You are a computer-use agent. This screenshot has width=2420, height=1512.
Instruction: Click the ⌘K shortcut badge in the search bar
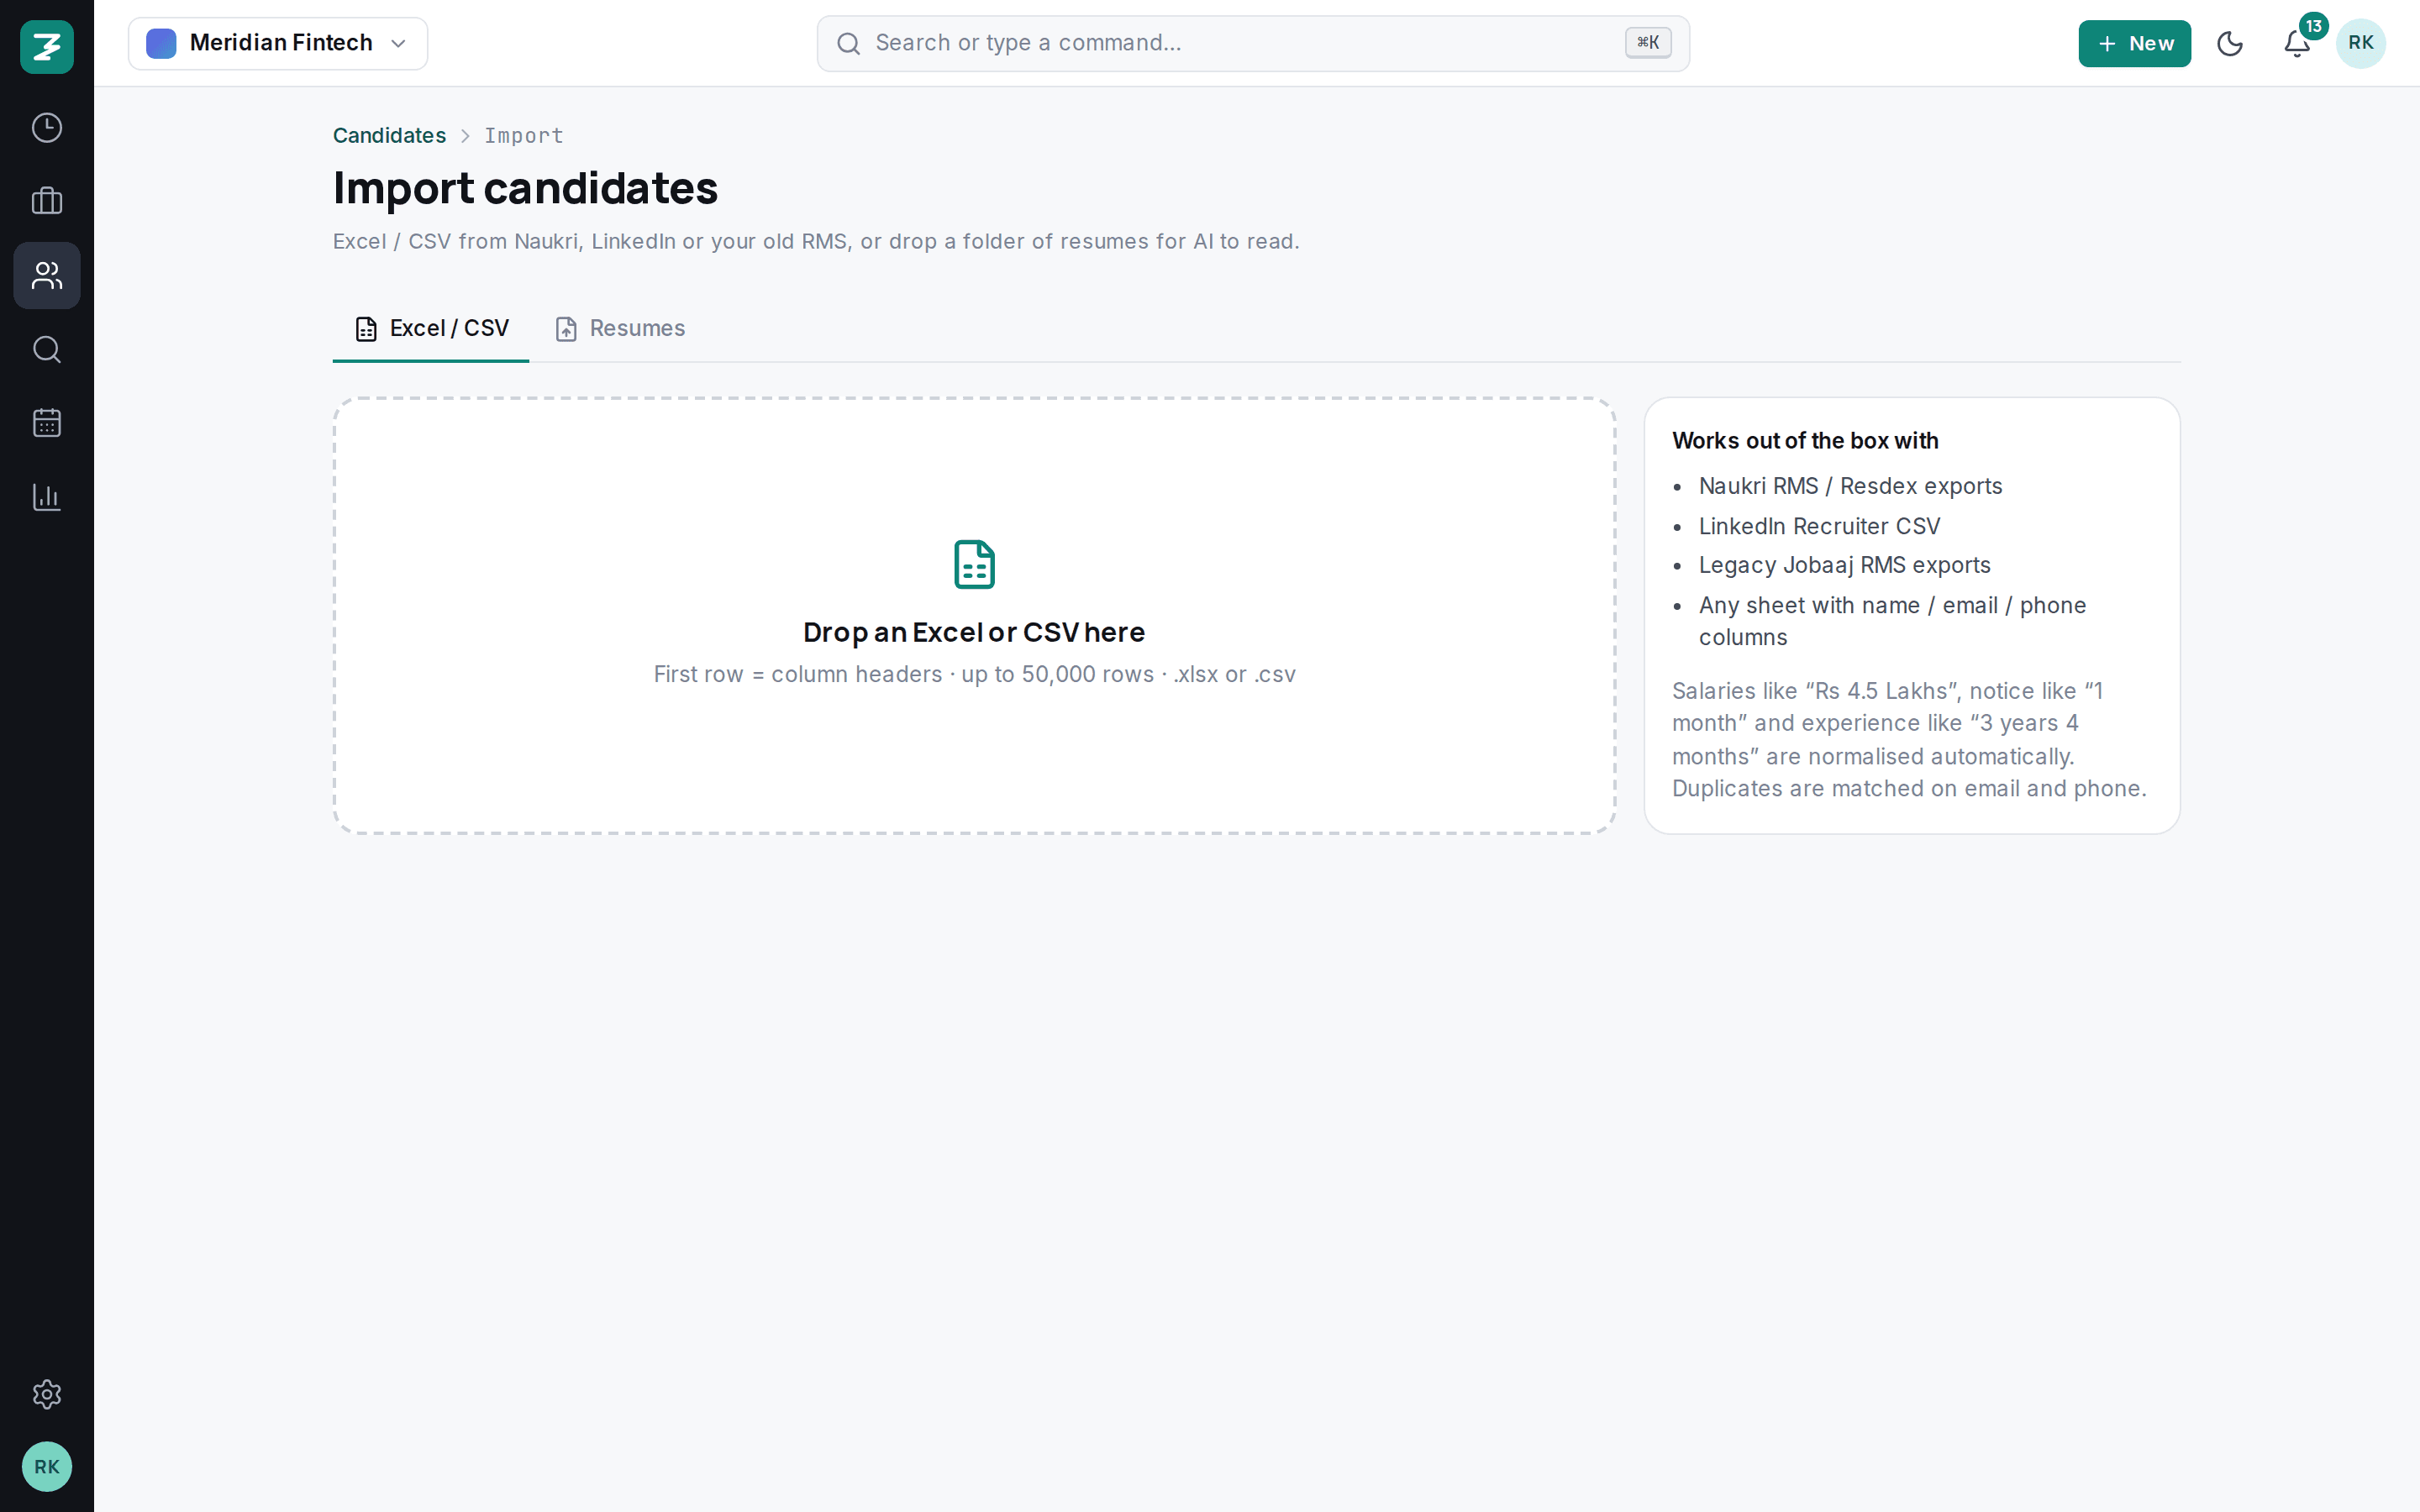click(x=1648, y=43)
